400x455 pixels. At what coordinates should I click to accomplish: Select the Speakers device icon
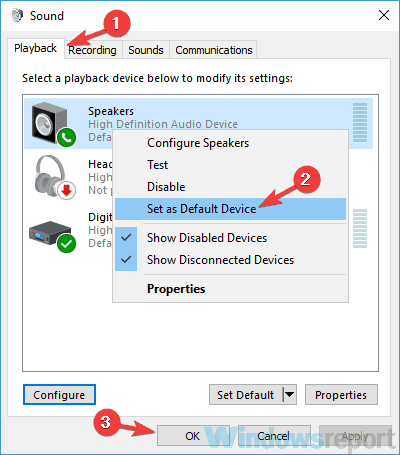point(53,124)
